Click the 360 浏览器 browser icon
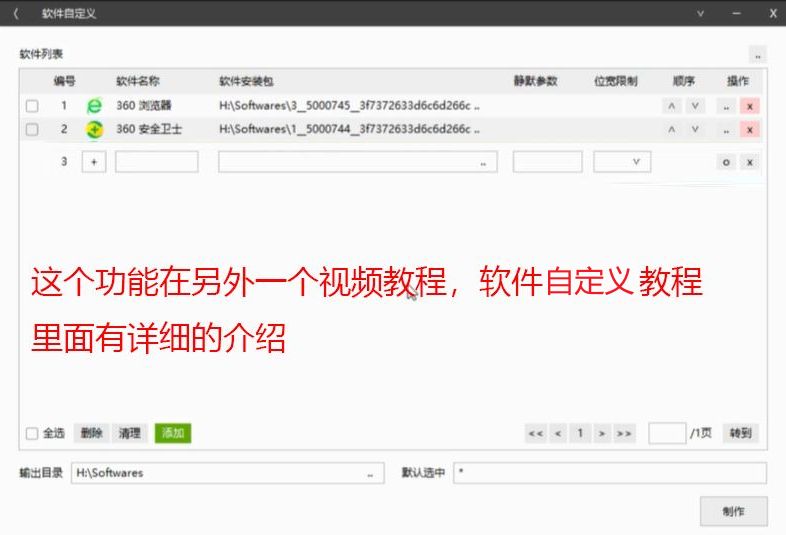The image size is (786, 535). 94,105
